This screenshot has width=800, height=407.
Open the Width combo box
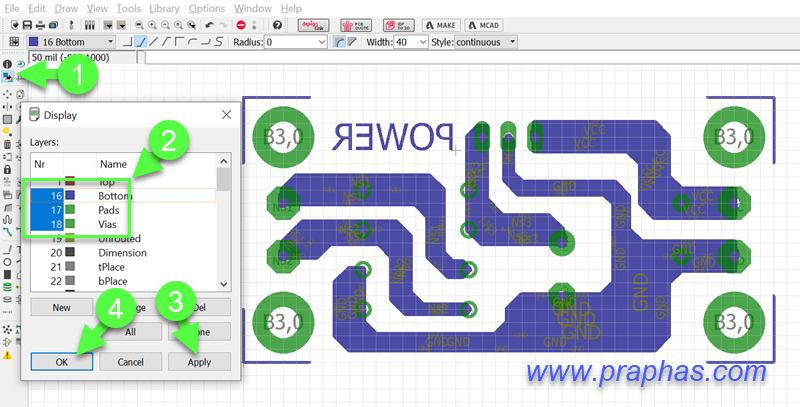click(x=411, y=42)
